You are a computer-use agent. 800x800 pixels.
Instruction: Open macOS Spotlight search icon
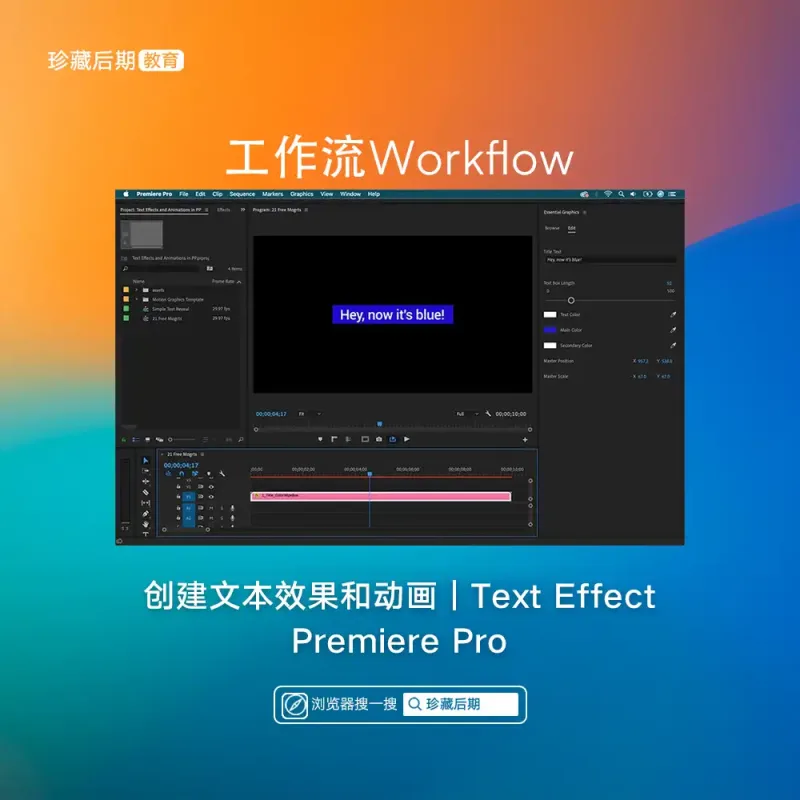click(x=621, y=194)
